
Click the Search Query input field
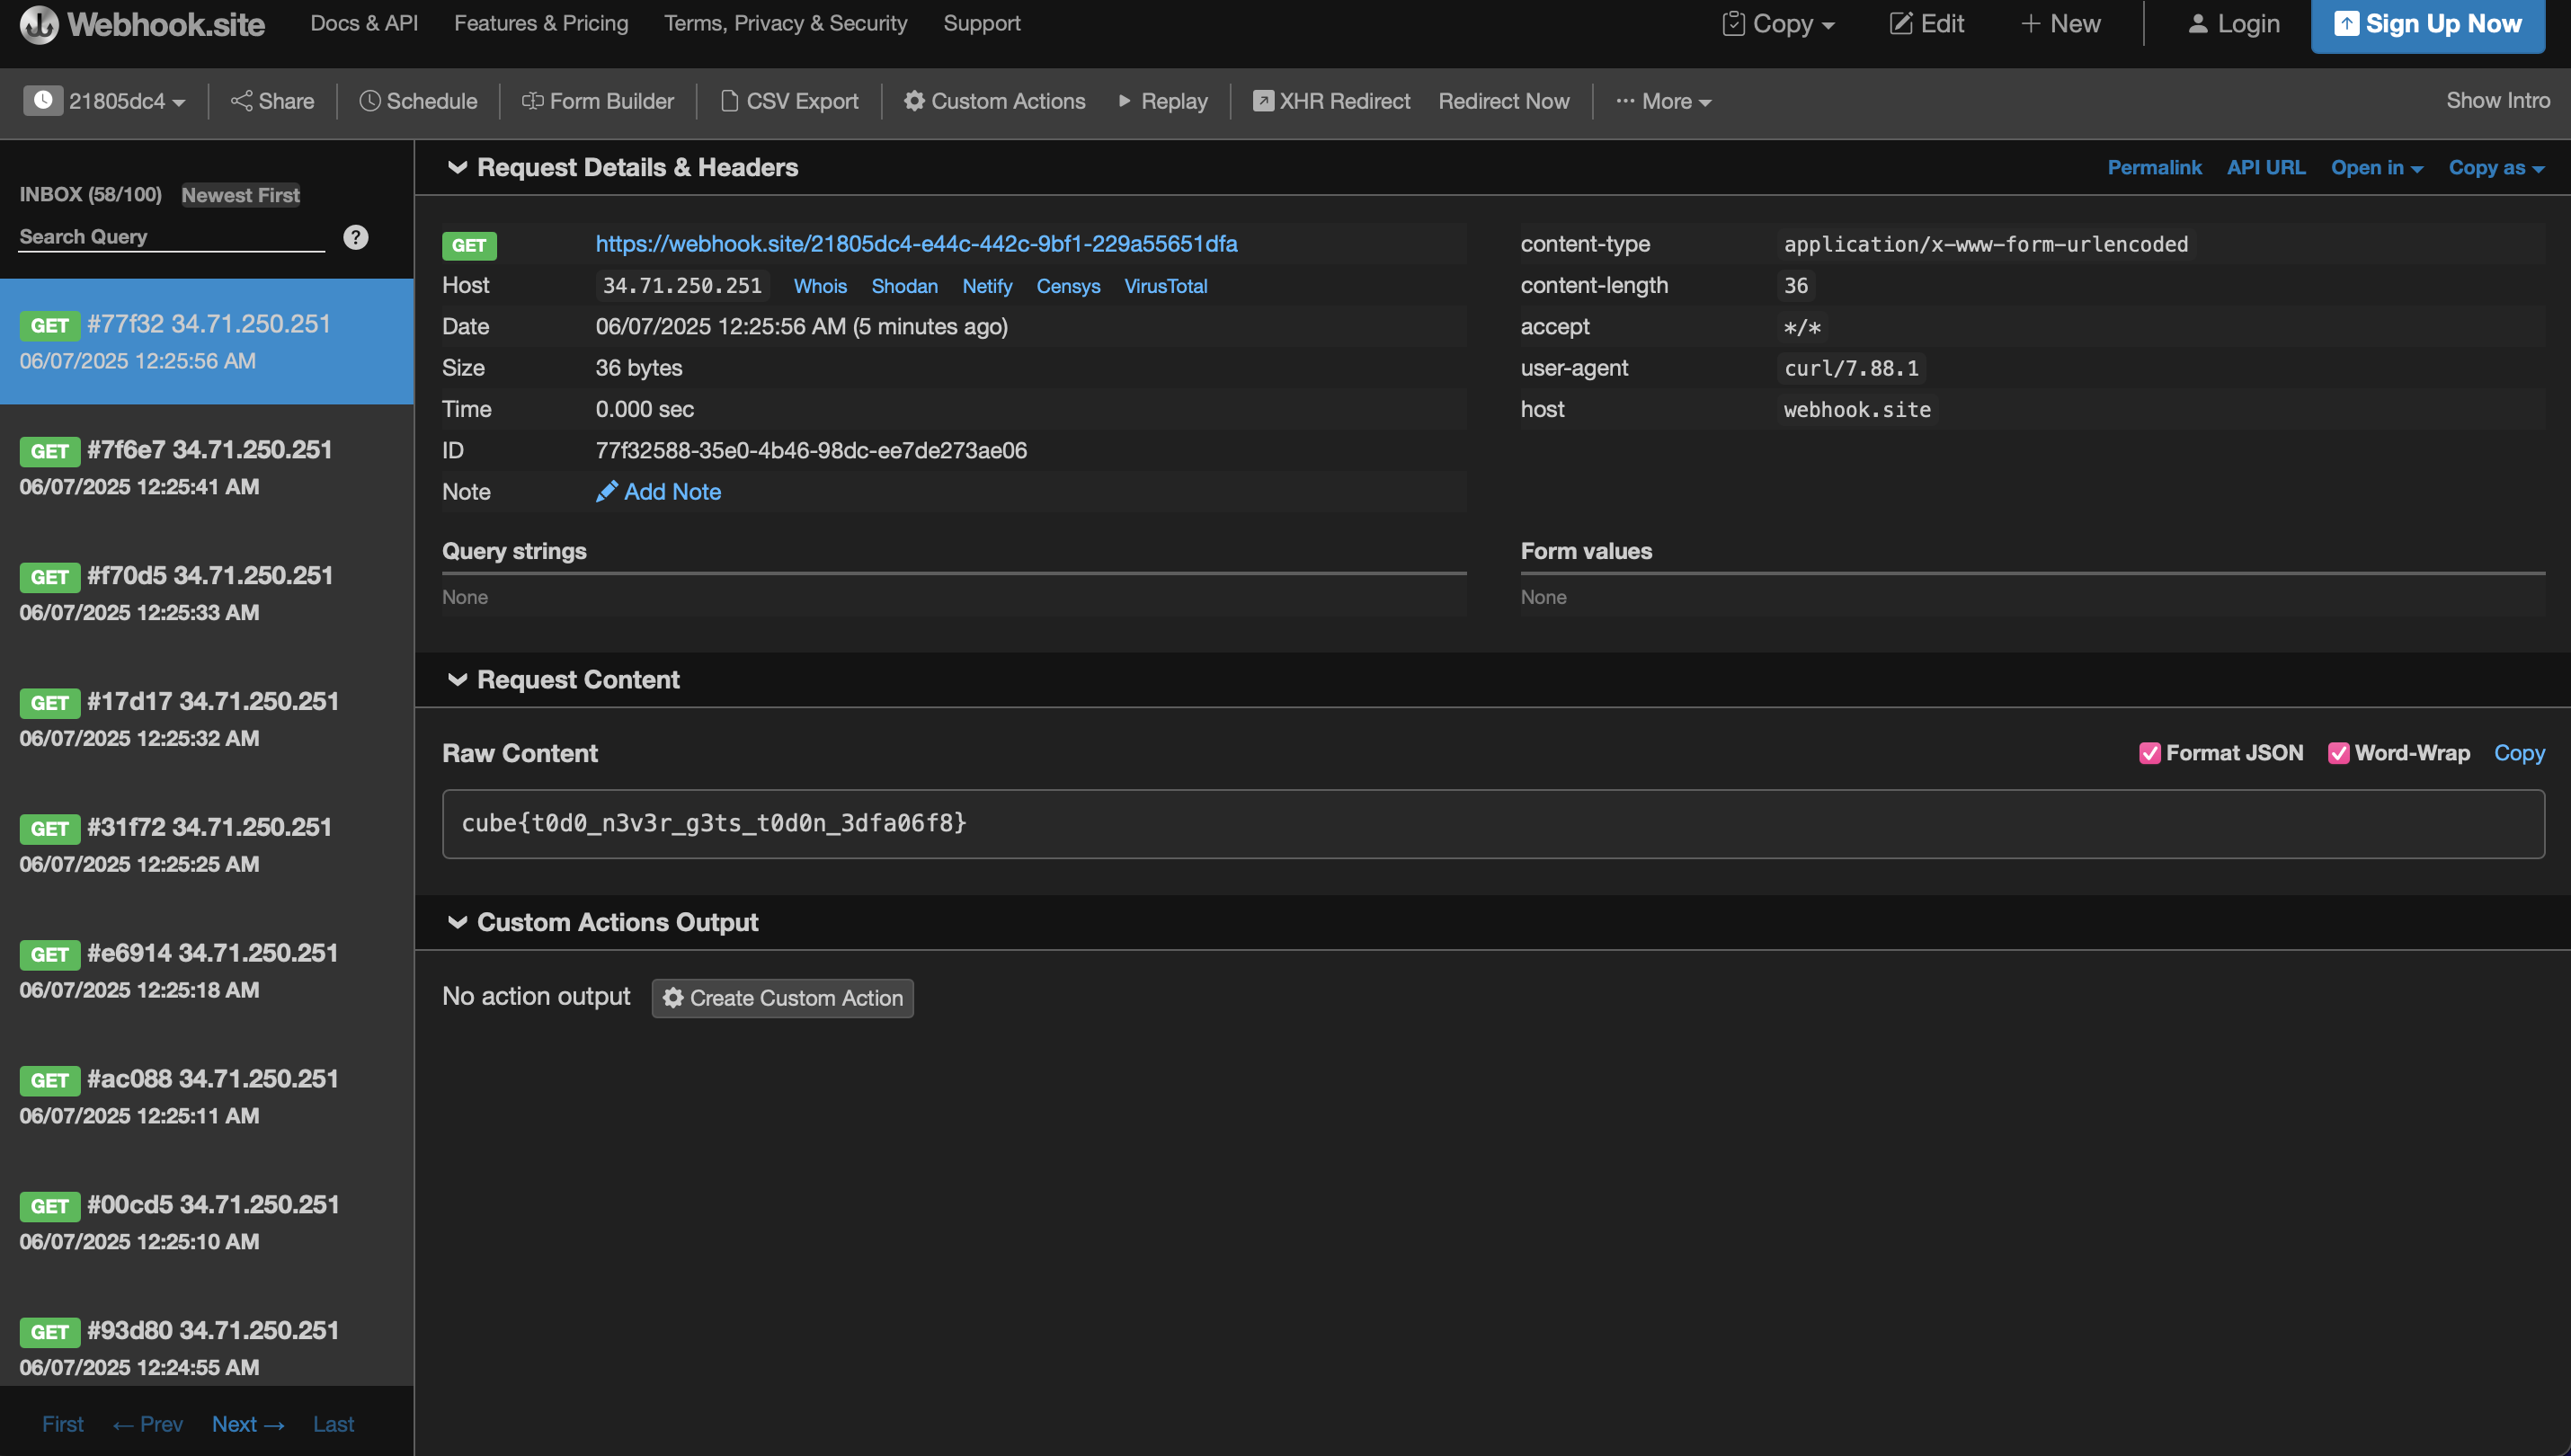coord(172,237)
